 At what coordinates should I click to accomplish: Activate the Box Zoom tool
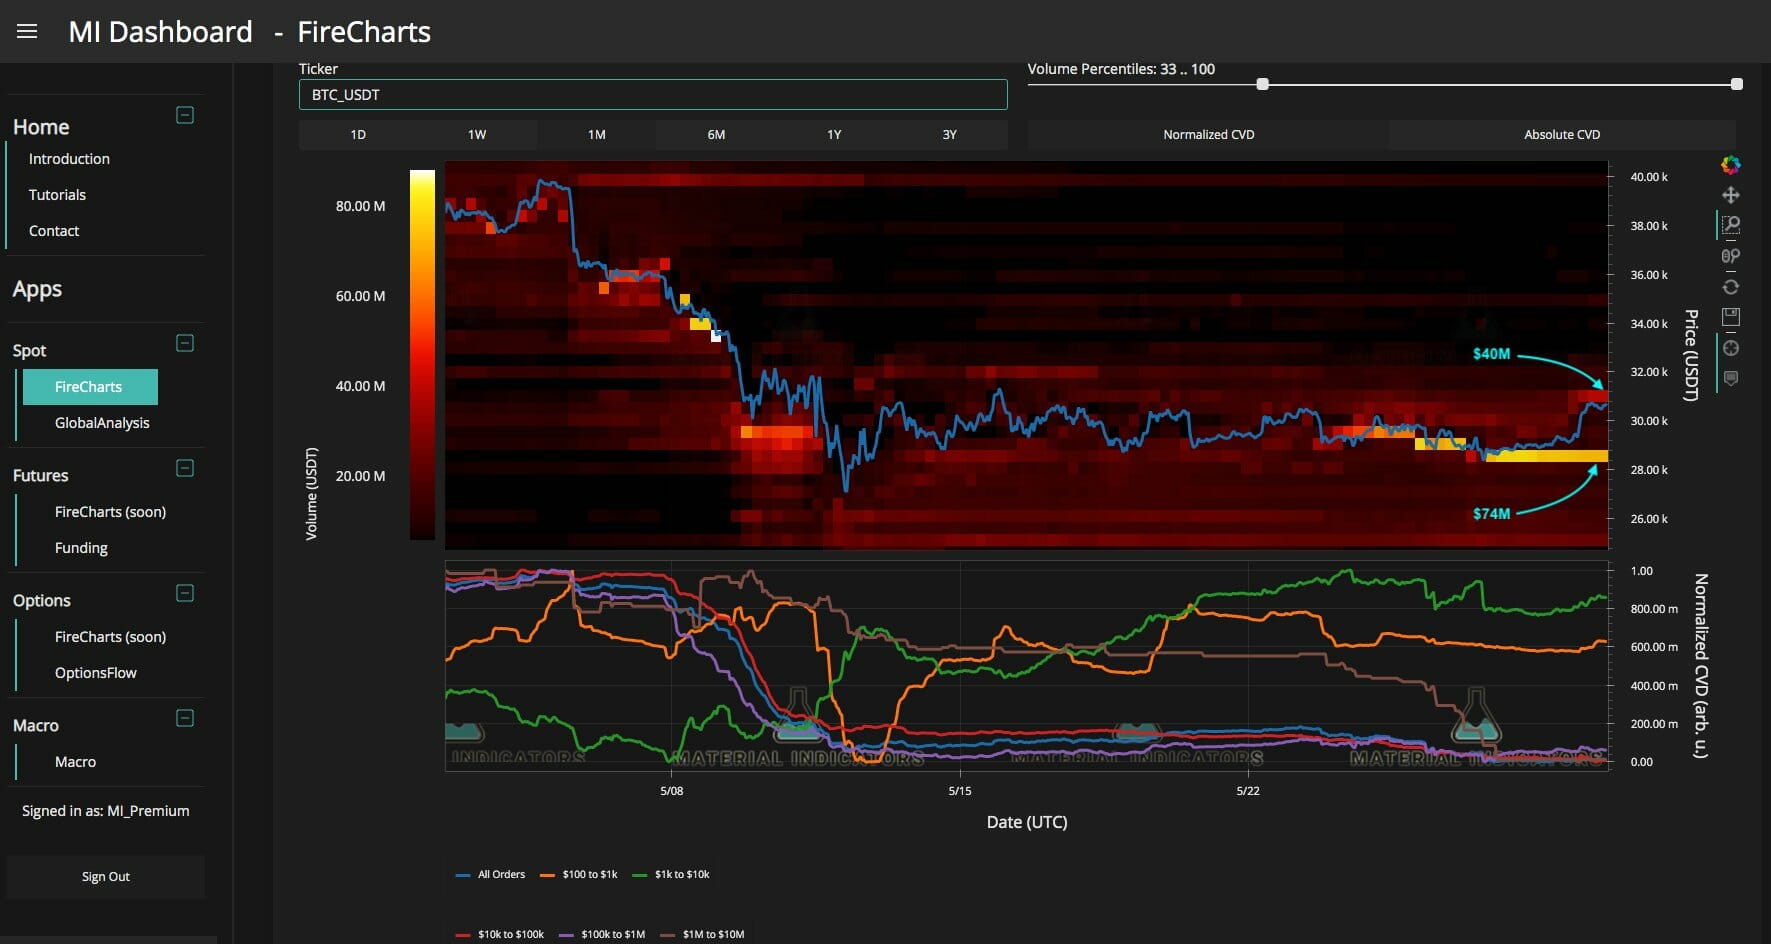pos(1730,225)
